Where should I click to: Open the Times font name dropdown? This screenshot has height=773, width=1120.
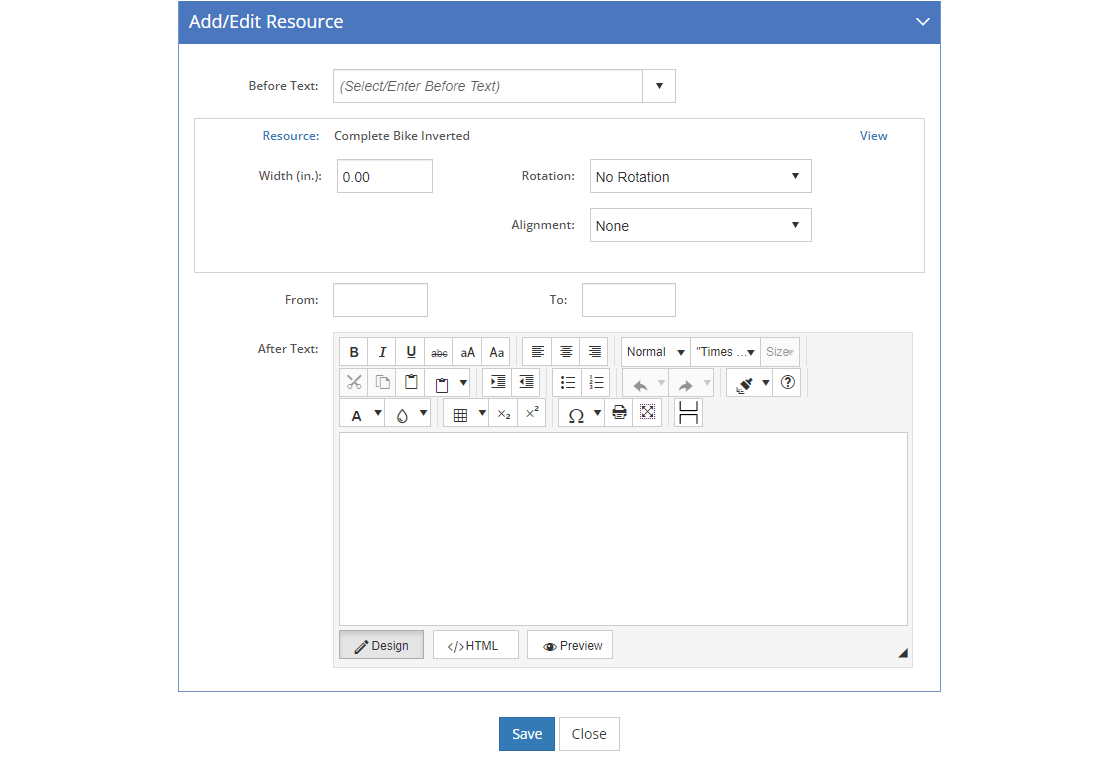point(726,352)
